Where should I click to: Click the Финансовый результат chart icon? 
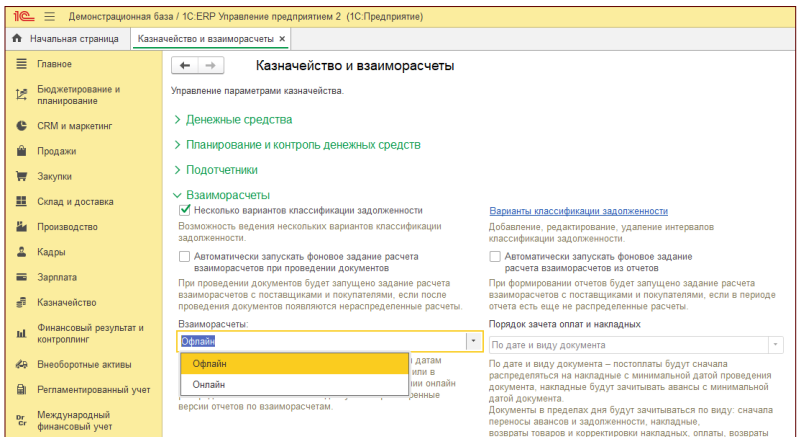coord(21,334)
